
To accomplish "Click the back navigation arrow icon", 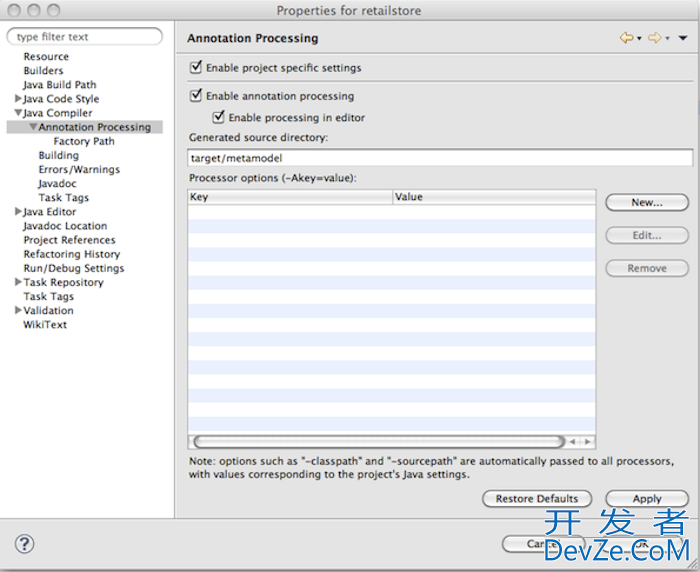I will pyautogui.click(x=627, y=38).
